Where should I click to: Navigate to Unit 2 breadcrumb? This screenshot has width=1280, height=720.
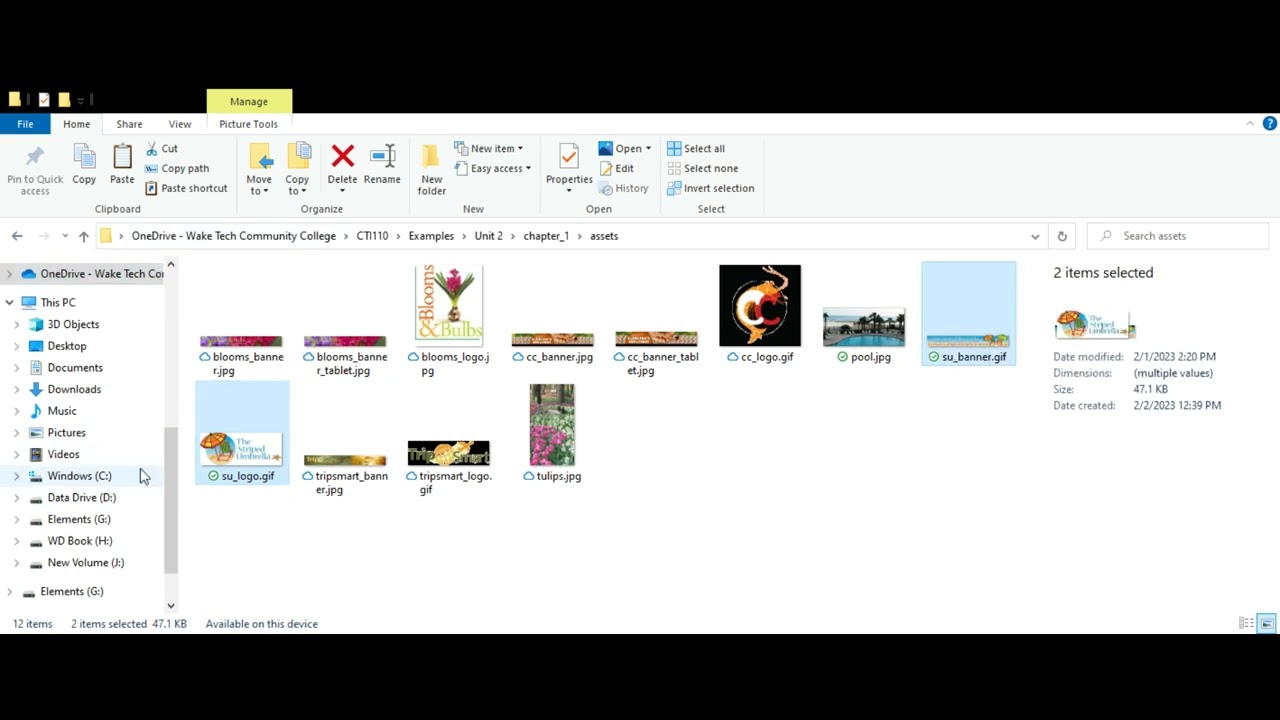click(x=488, y=236)
